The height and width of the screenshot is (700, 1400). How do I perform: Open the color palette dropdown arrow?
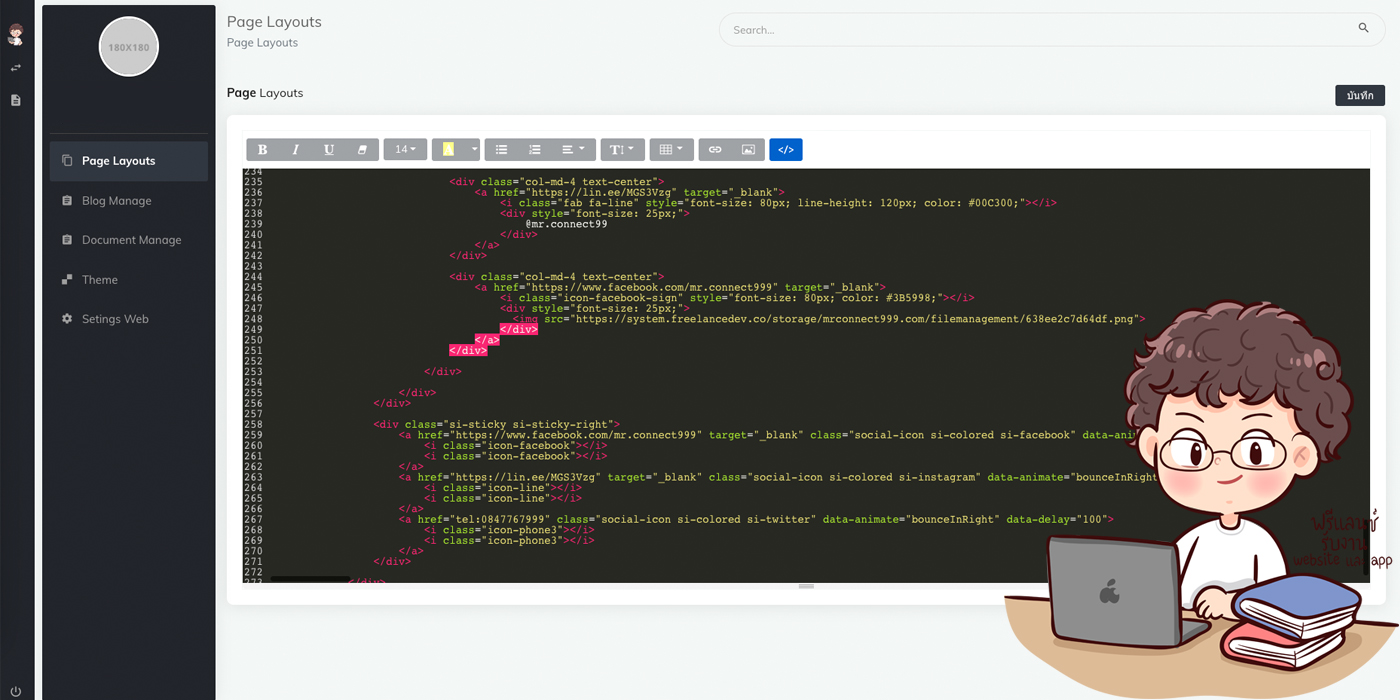[x=474, y=150]
